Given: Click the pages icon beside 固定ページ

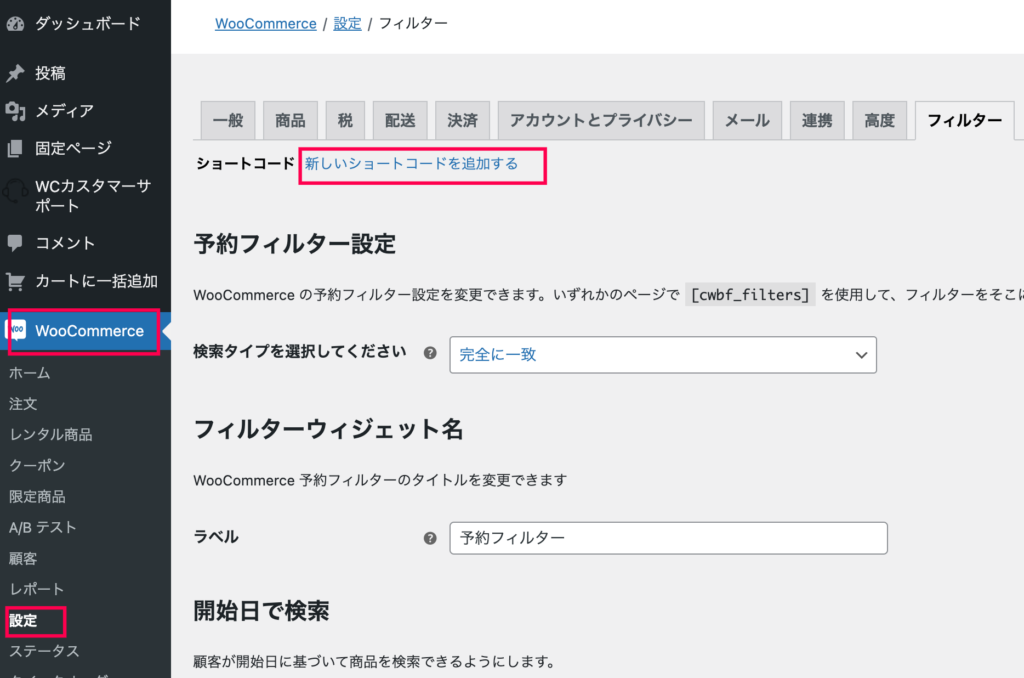Looking at the screenshot, I should pyautogui.click(x=15, y=149).
